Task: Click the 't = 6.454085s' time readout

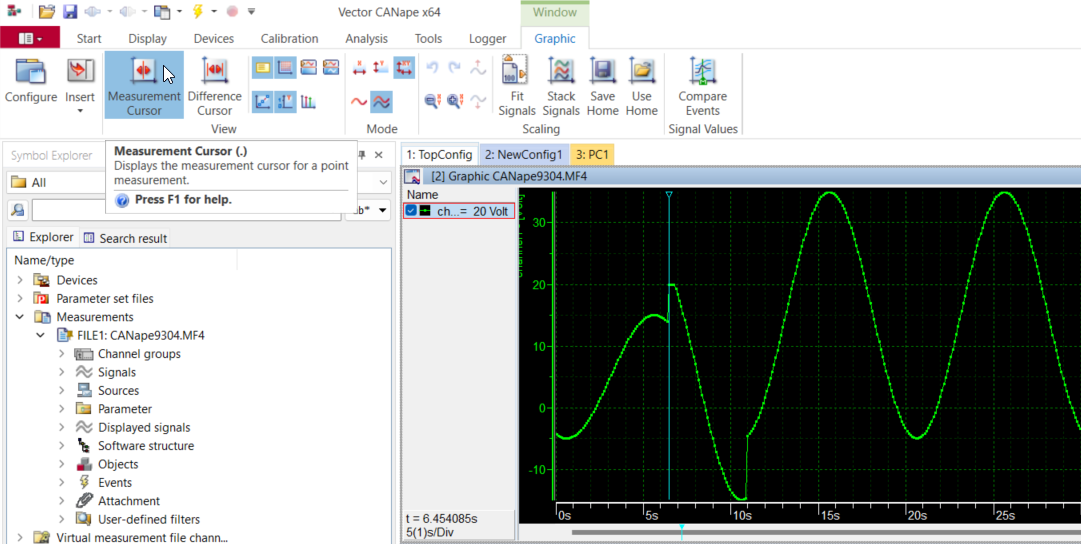Action: click(441, 518)
